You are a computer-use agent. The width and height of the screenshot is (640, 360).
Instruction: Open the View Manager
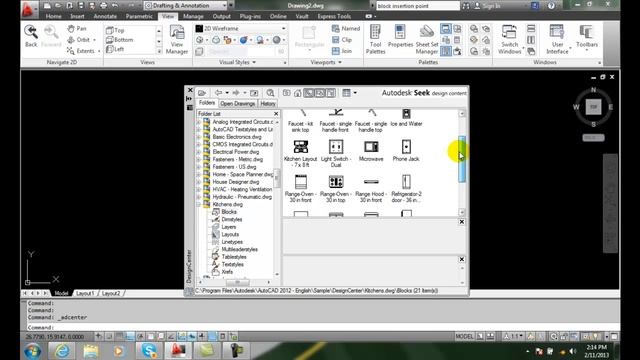pyautogui.click(x=177, y=40)
